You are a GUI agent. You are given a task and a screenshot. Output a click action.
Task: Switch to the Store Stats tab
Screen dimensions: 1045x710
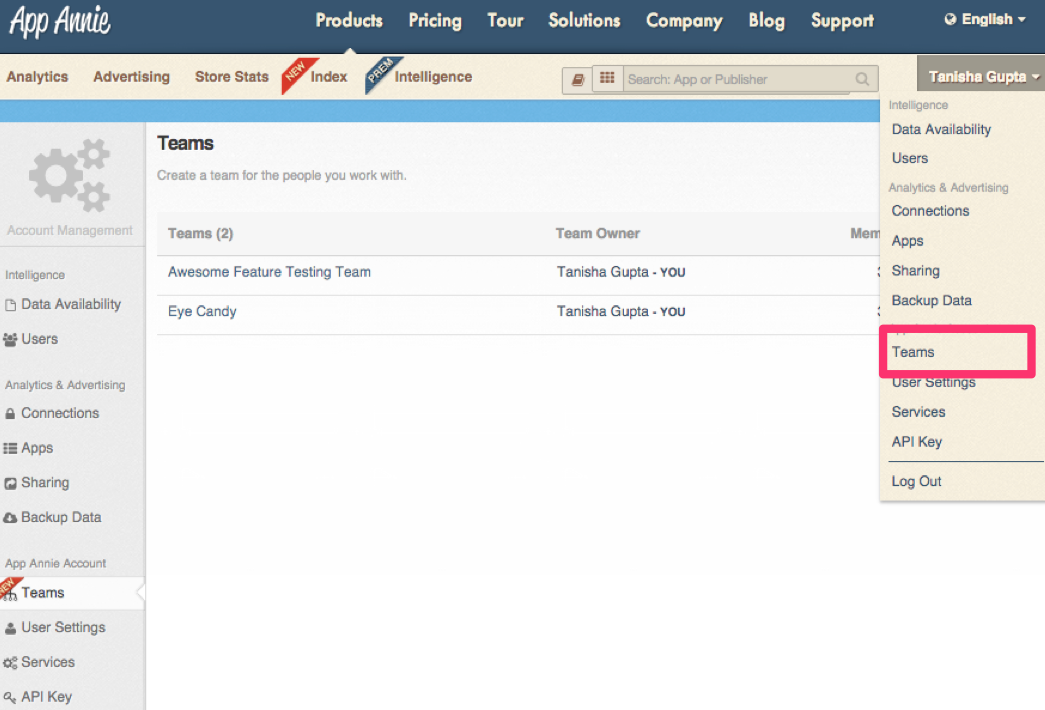[232, 77]
